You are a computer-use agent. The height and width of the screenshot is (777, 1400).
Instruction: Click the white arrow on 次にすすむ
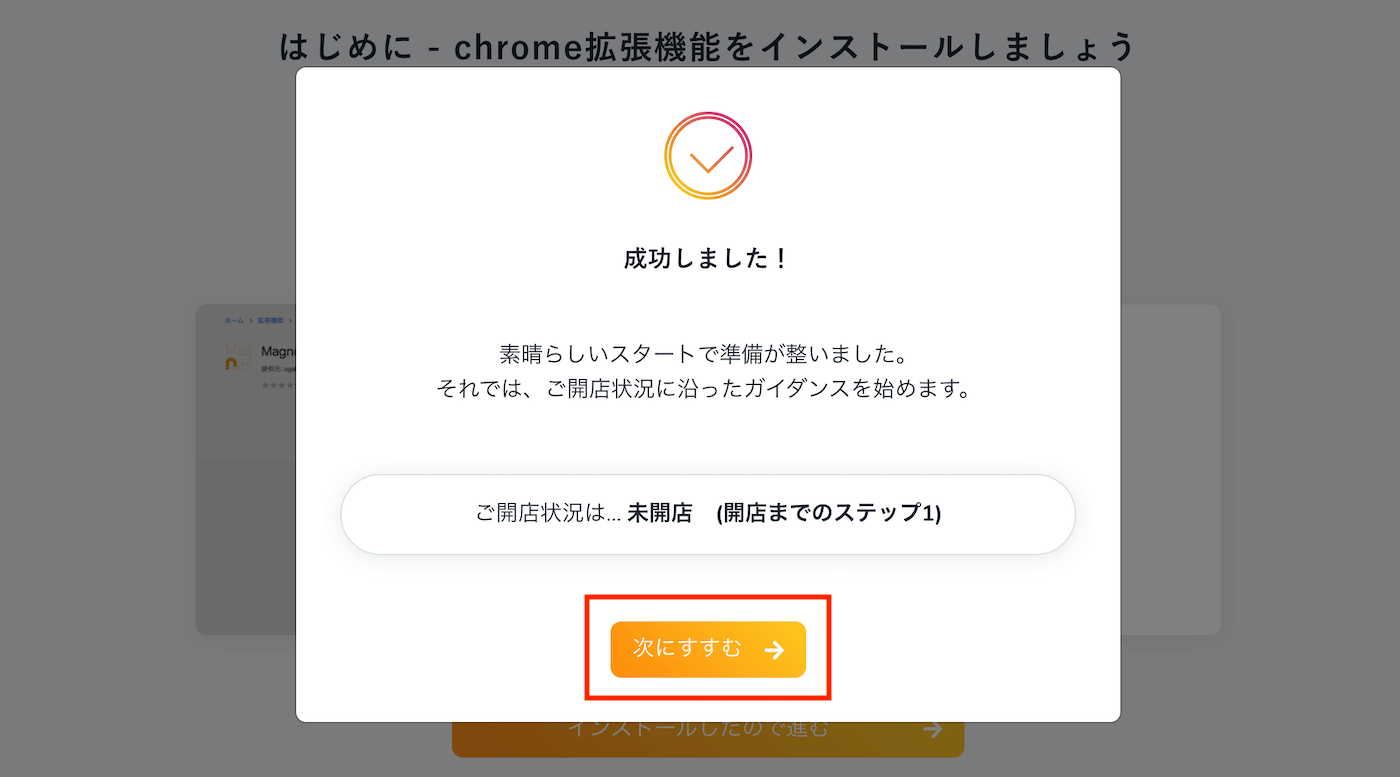(x=774, y=650)
